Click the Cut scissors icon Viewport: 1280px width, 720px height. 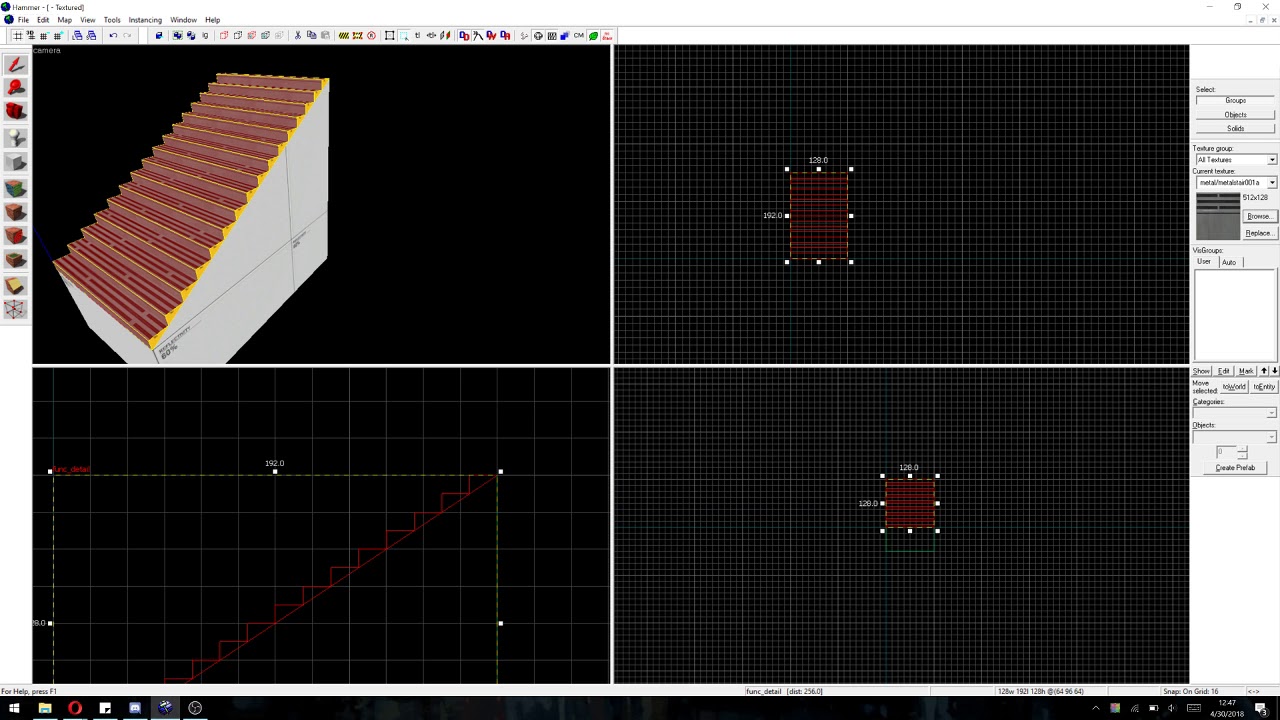pyautogui.click(x=297, y=35)
